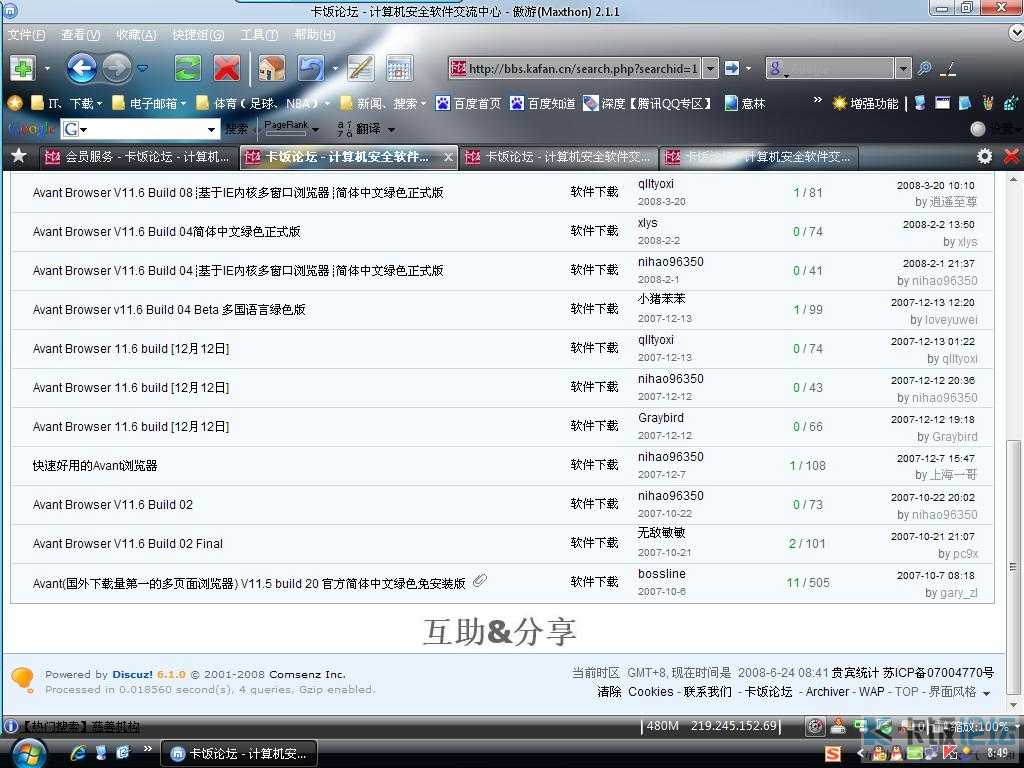Click the address bar URL field

click(x=576, y=68)
